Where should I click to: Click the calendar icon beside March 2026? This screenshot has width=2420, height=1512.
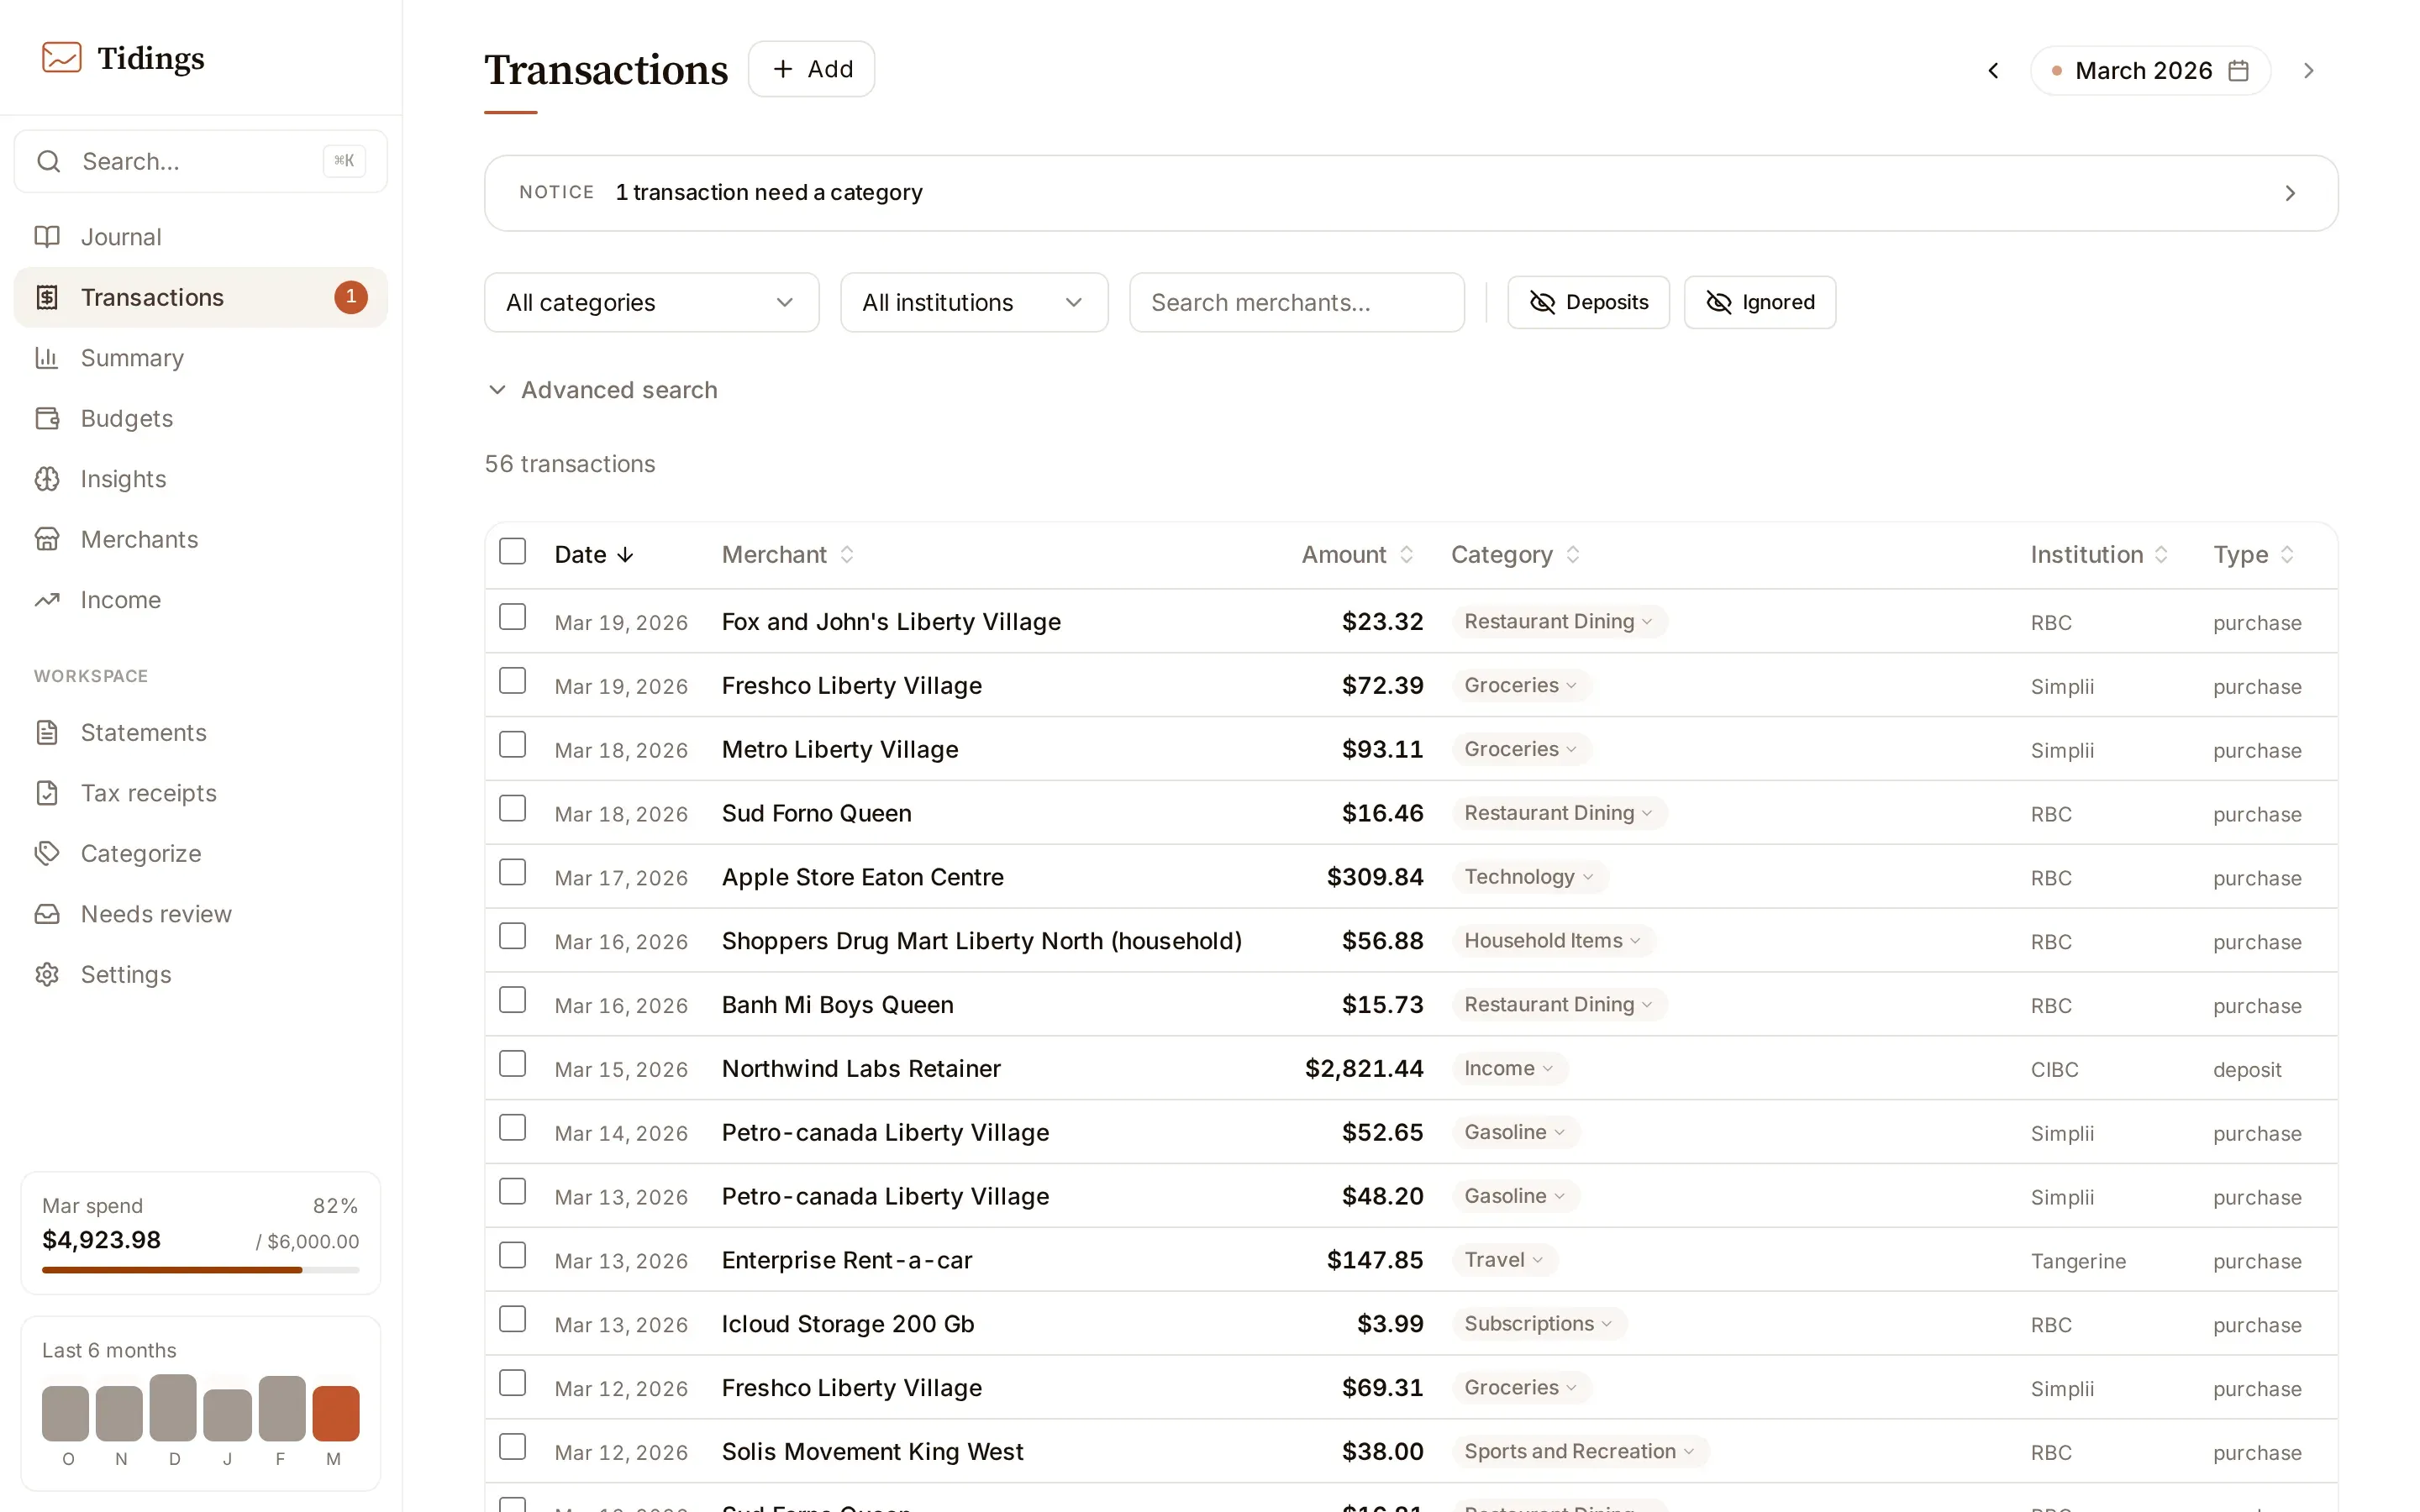pyautogui.click(x=2239, y=70)
